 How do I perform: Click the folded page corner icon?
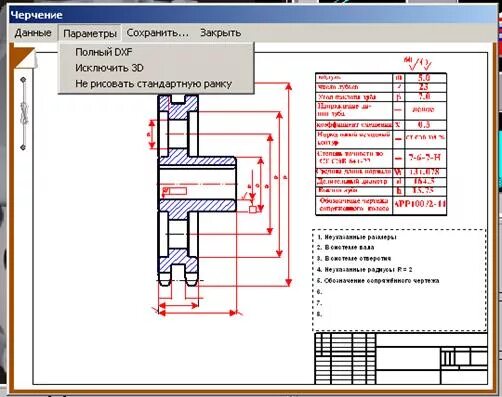[25, 59]
